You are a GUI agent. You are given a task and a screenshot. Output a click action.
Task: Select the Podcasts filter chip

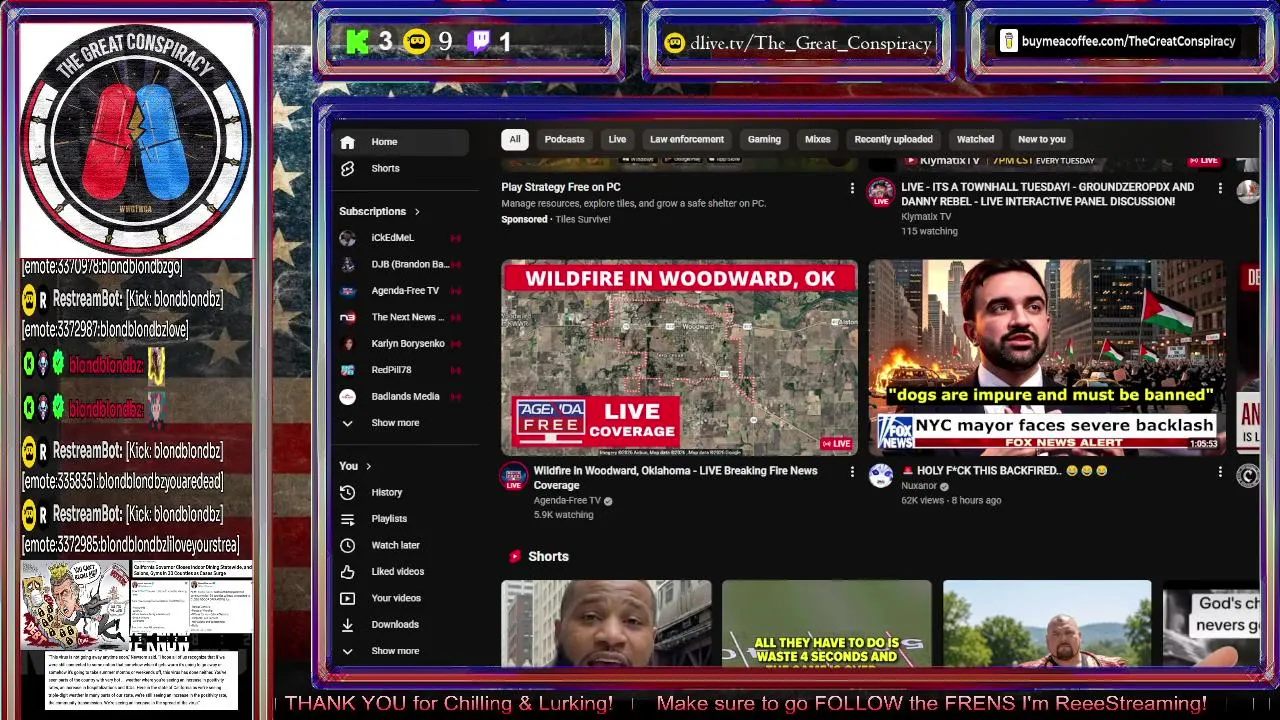564,140
